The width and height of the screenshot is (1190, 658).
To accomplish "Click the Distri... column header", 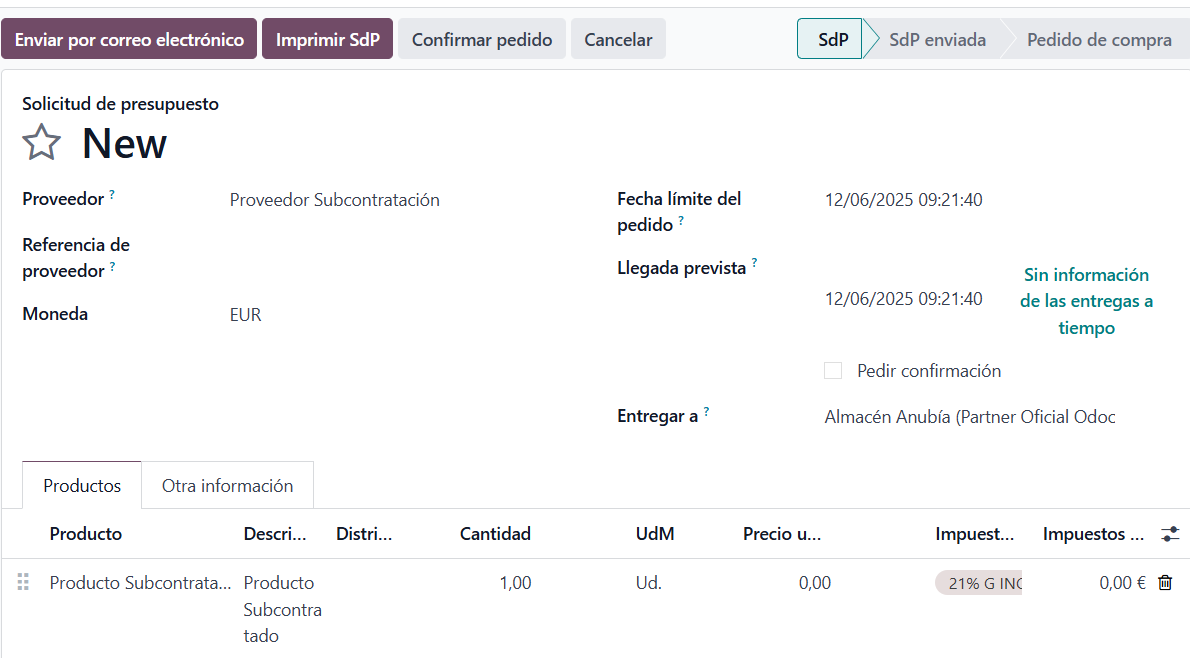I will [364, 534].
